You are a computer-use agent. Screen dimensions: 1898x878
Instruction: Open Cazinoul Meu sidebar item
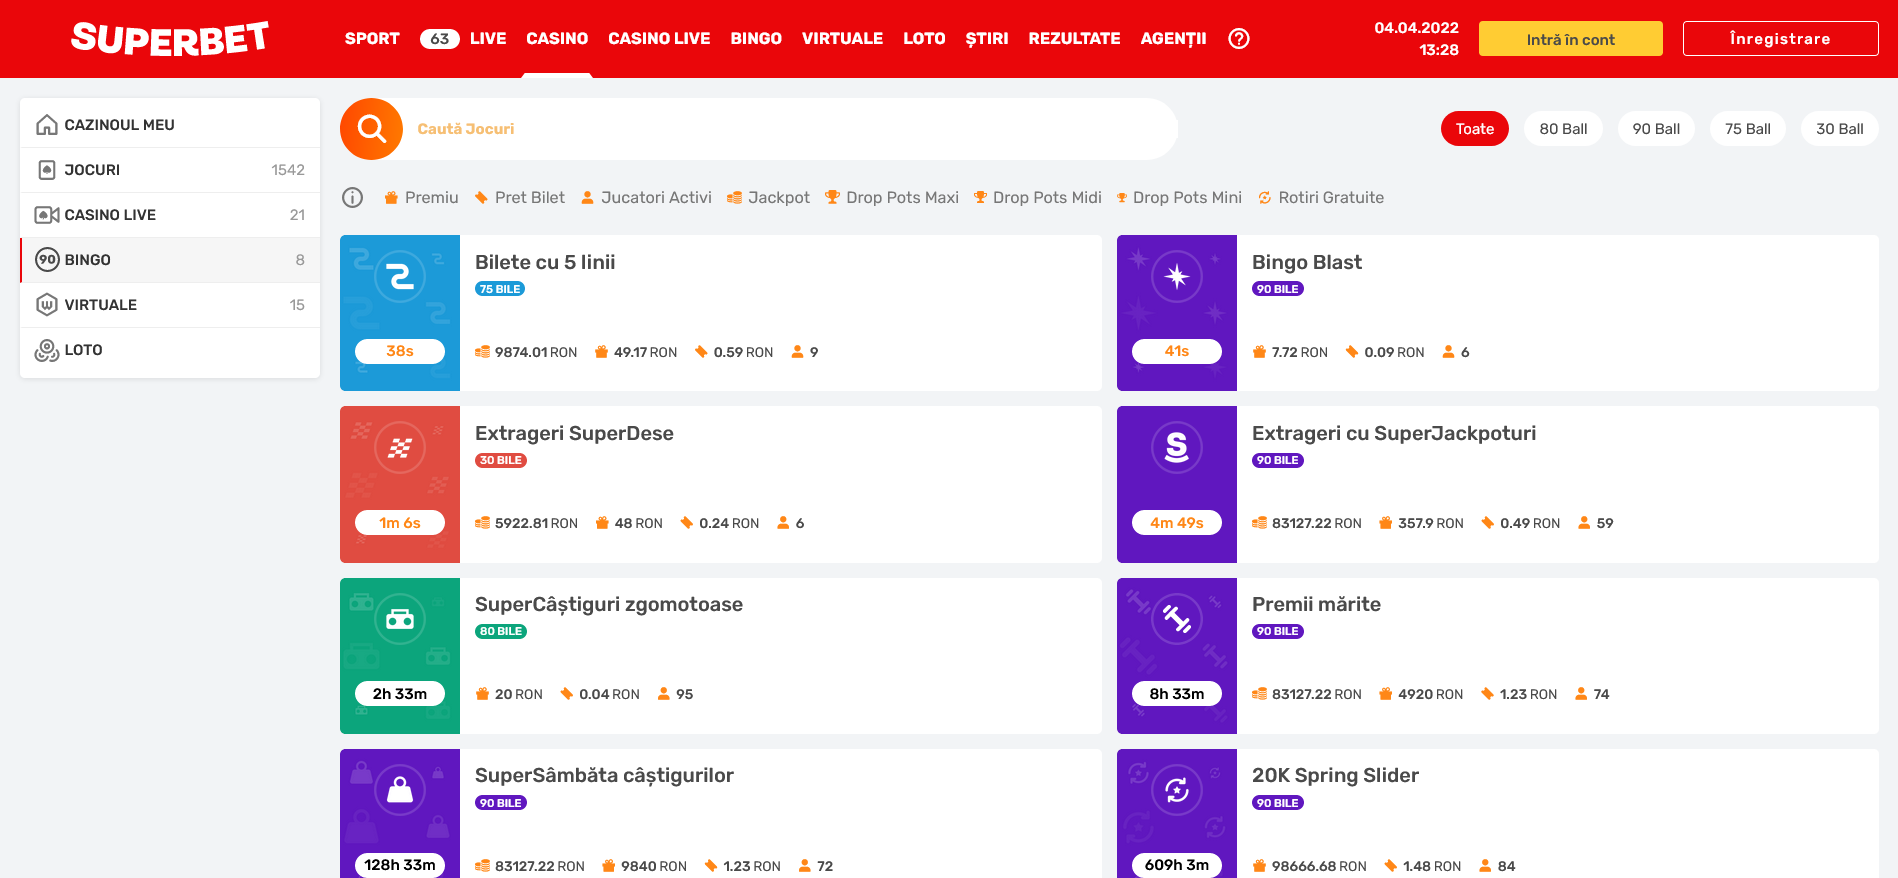point(170,125)
